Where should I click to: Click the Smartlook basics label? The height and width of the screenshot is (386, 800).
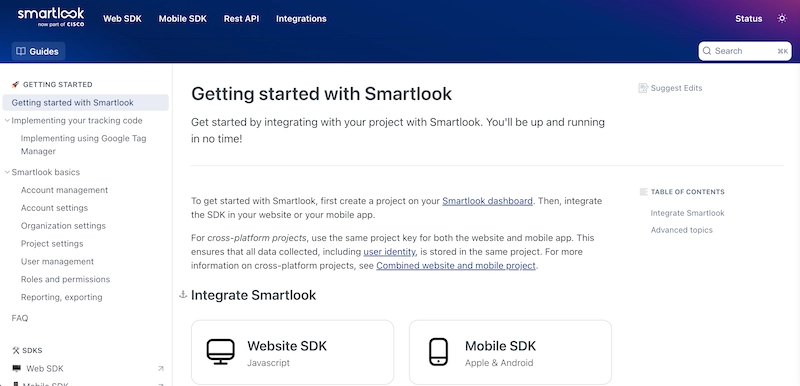[x=46, y=172]
